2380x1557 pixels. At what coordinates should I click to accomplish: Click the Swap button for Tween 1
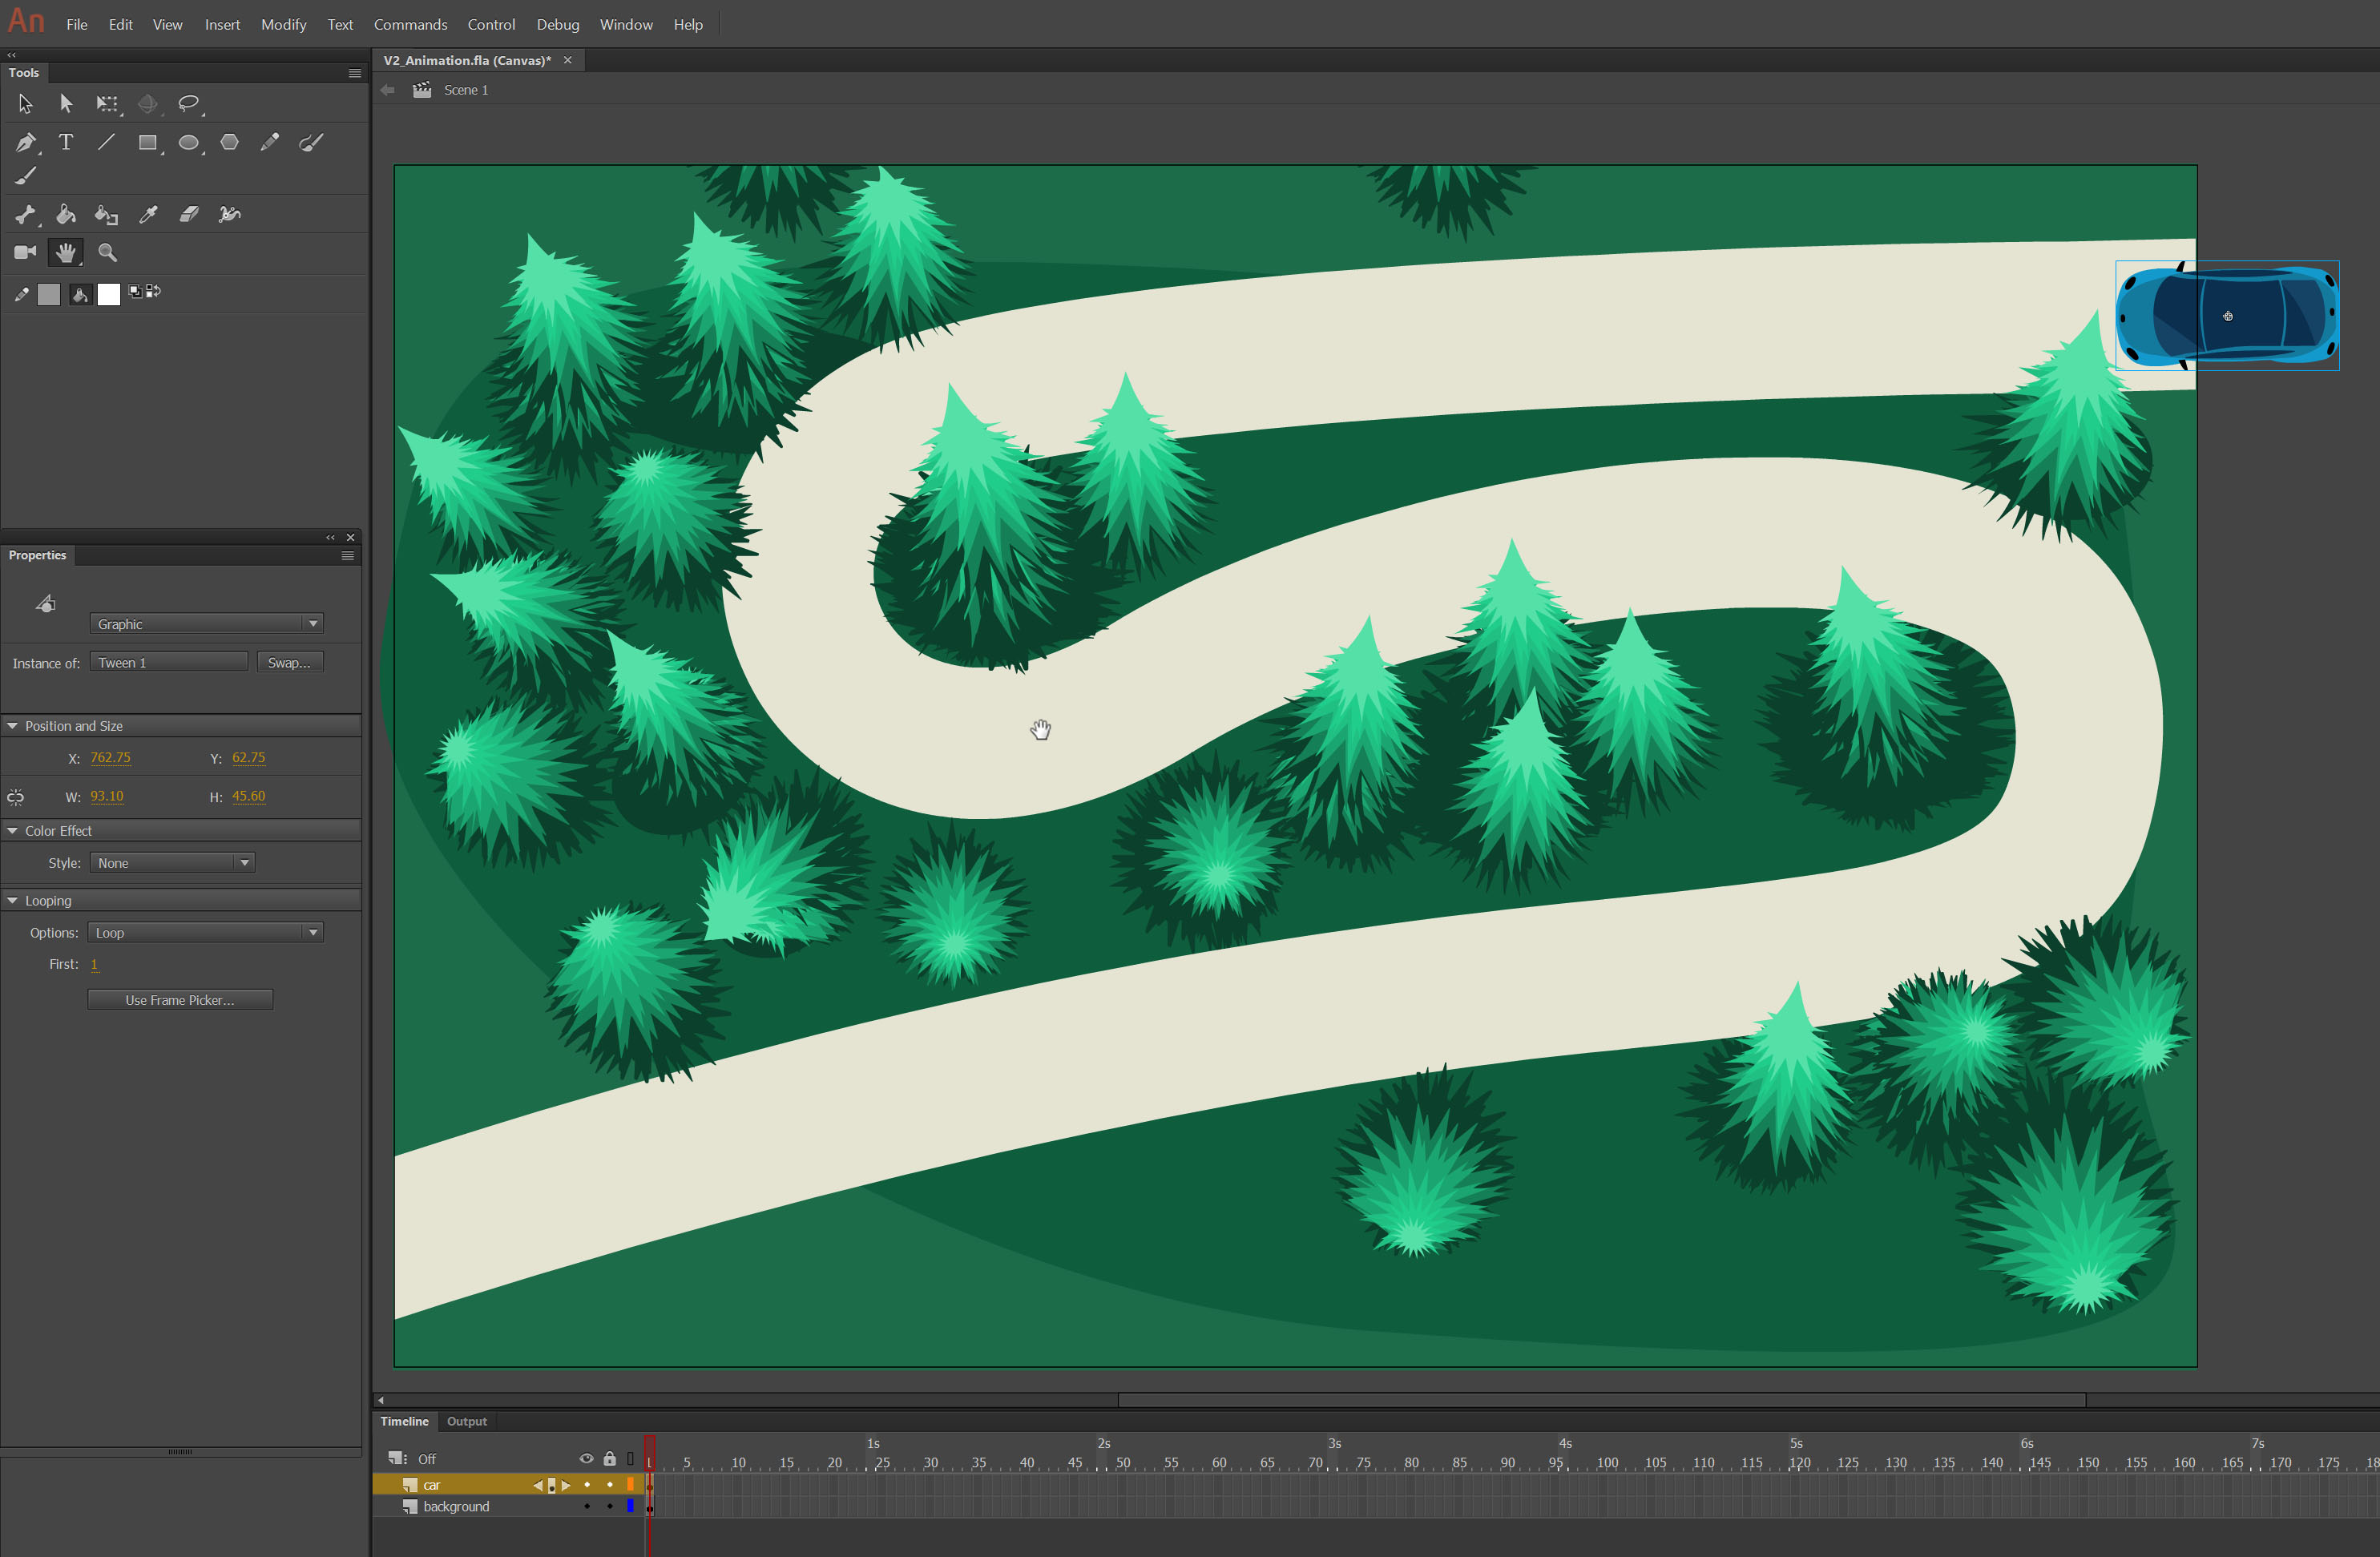287,662
